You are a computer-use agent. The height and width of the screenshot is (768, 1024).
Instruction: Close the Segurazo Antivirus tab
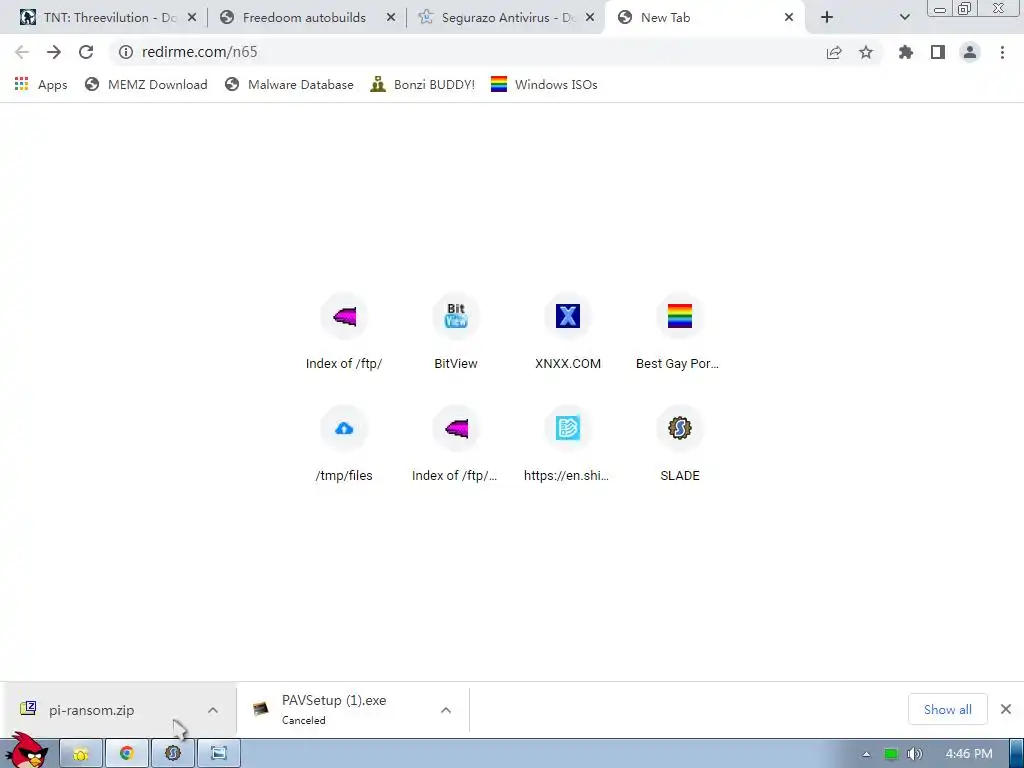pos(590,18)
